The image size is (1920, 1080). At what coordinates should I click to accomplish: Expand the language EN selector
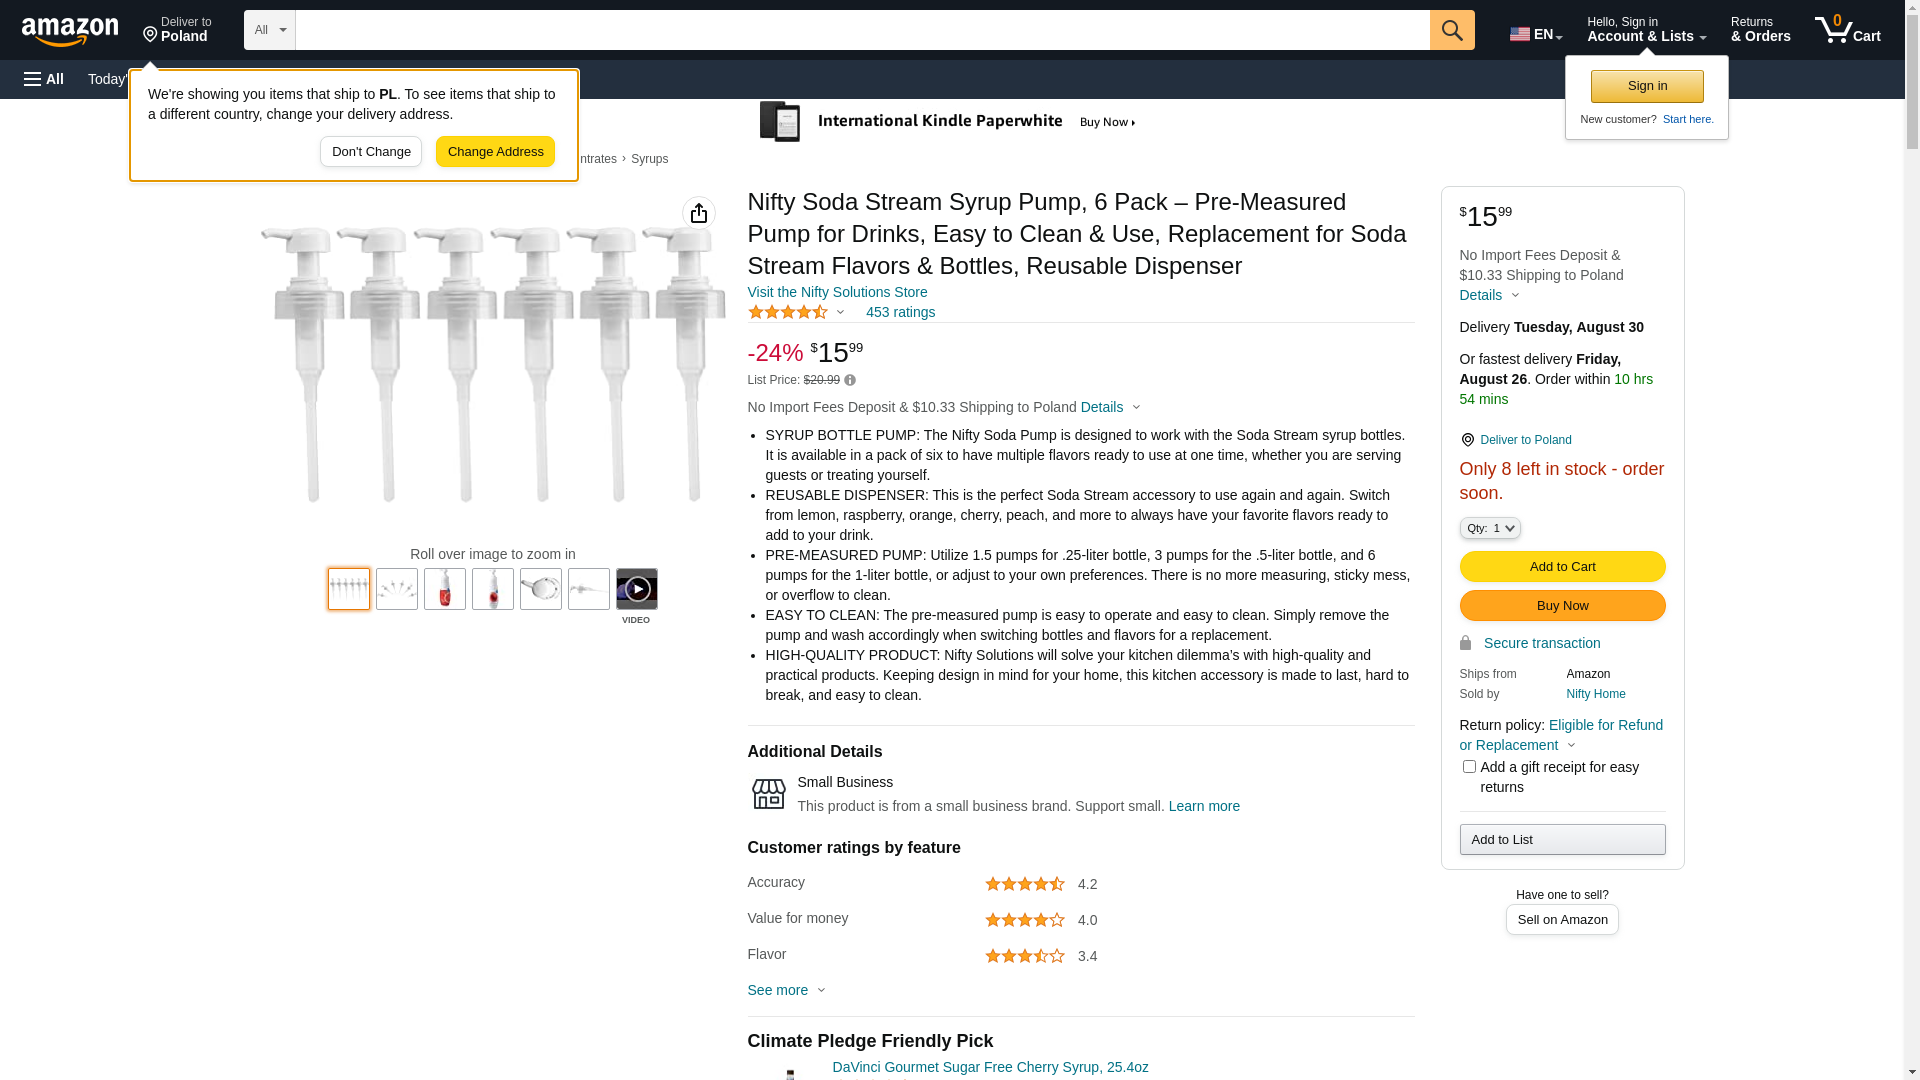[x=1535, y=34]
